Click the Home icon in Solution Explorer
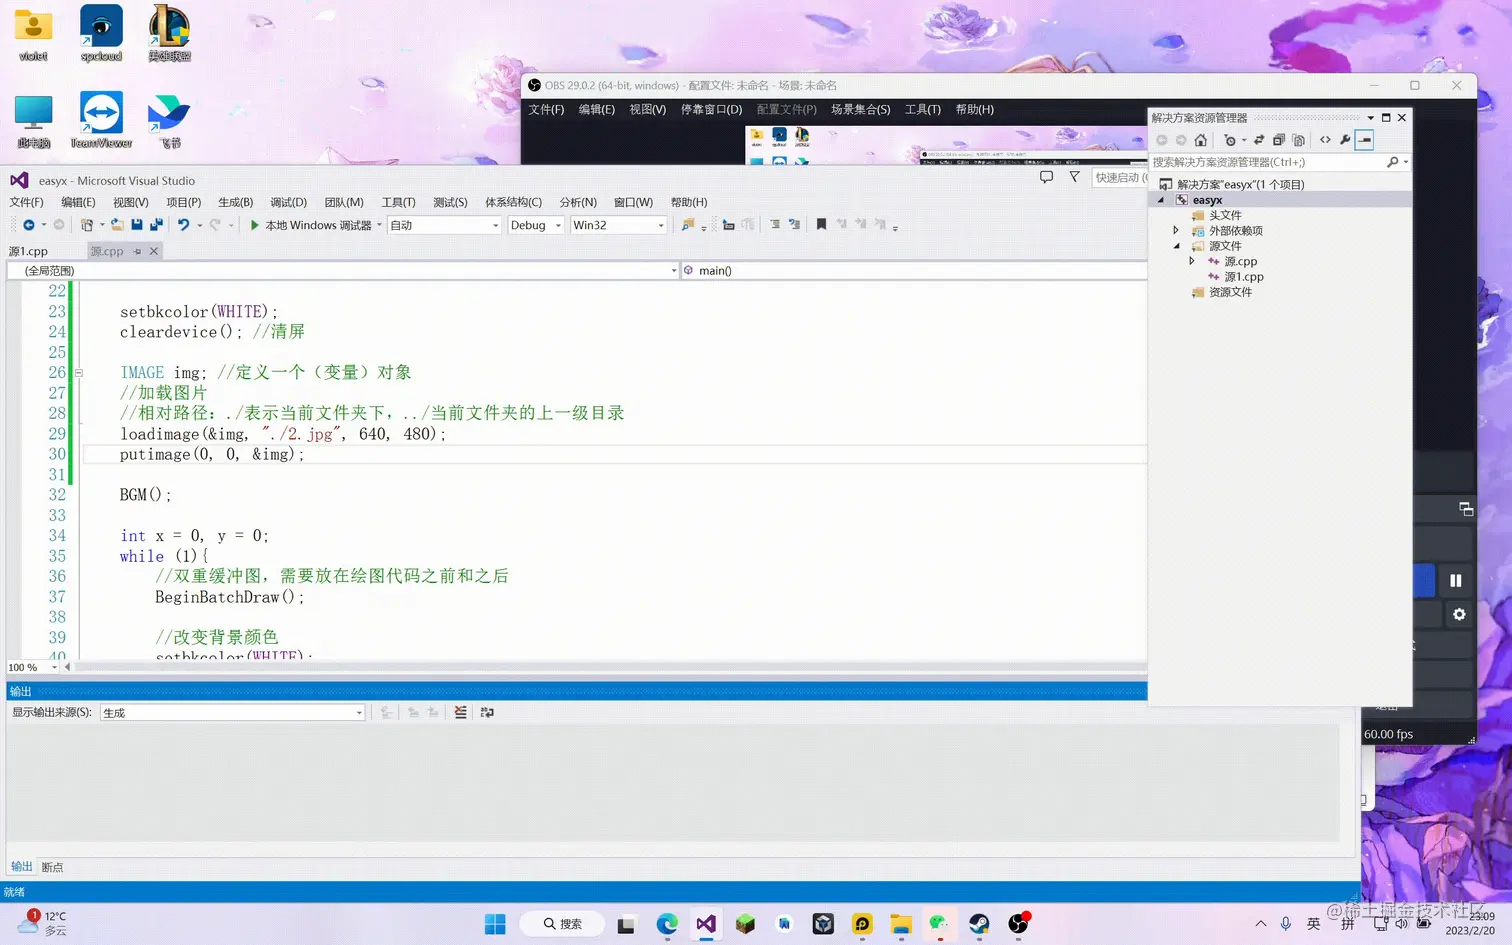 1200,140
